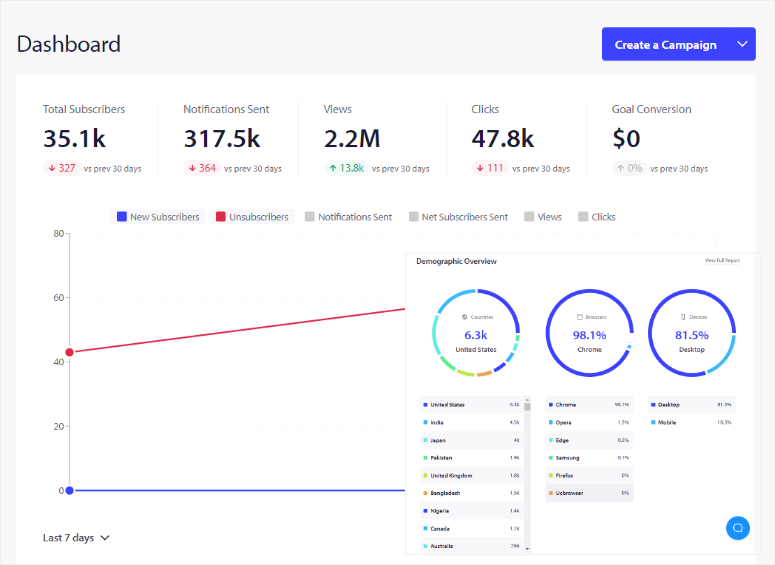The height and width of the screenshot is (565, 775).
Task: Select the United Kingdom country row
Action: point(472,476)
